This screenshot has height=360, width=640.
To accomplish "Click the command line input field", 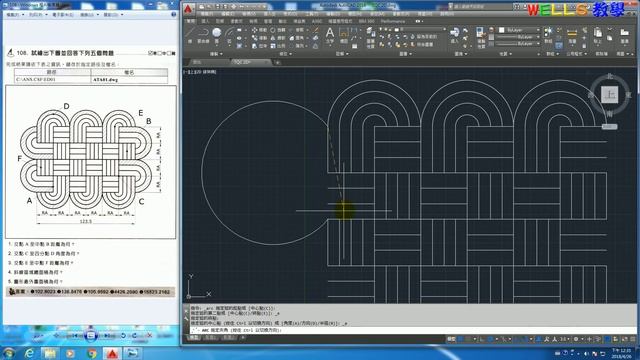I will pos(411,330).
